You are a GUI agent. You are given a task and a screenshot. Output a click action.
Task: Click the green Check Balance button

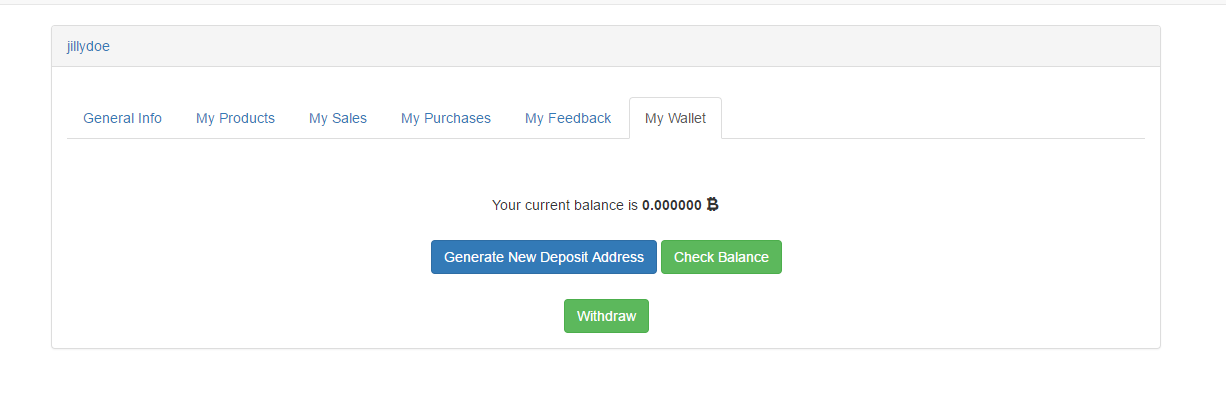tap(721, 257)
